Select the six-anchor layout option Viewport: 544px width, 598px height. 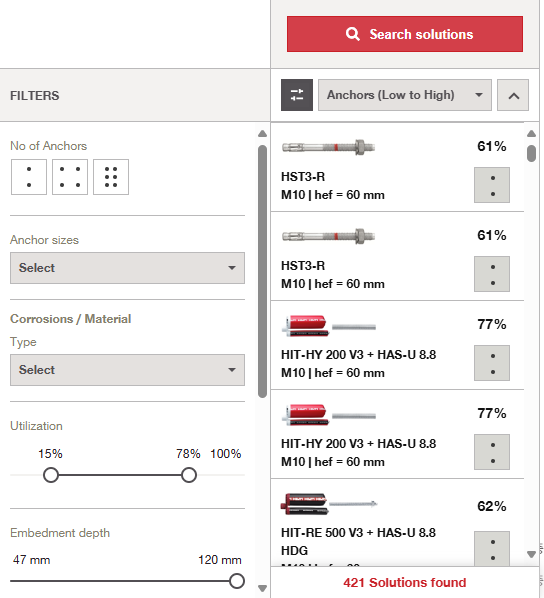pos(111,177)
